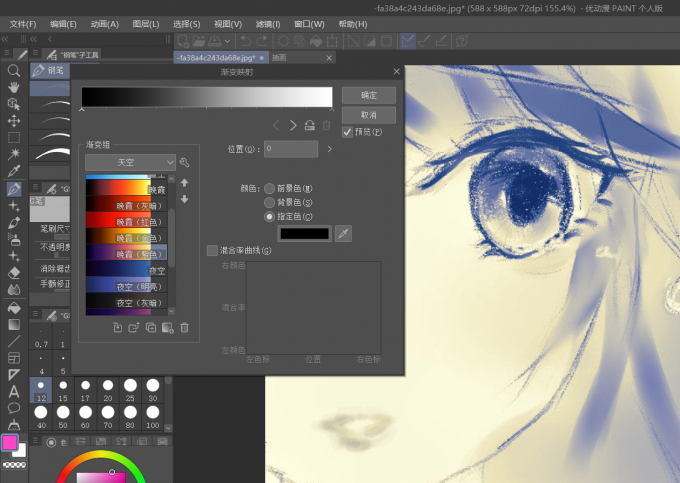Open the 图层(L) menu
Screen dimensions: 680x483
coord(146,24)
